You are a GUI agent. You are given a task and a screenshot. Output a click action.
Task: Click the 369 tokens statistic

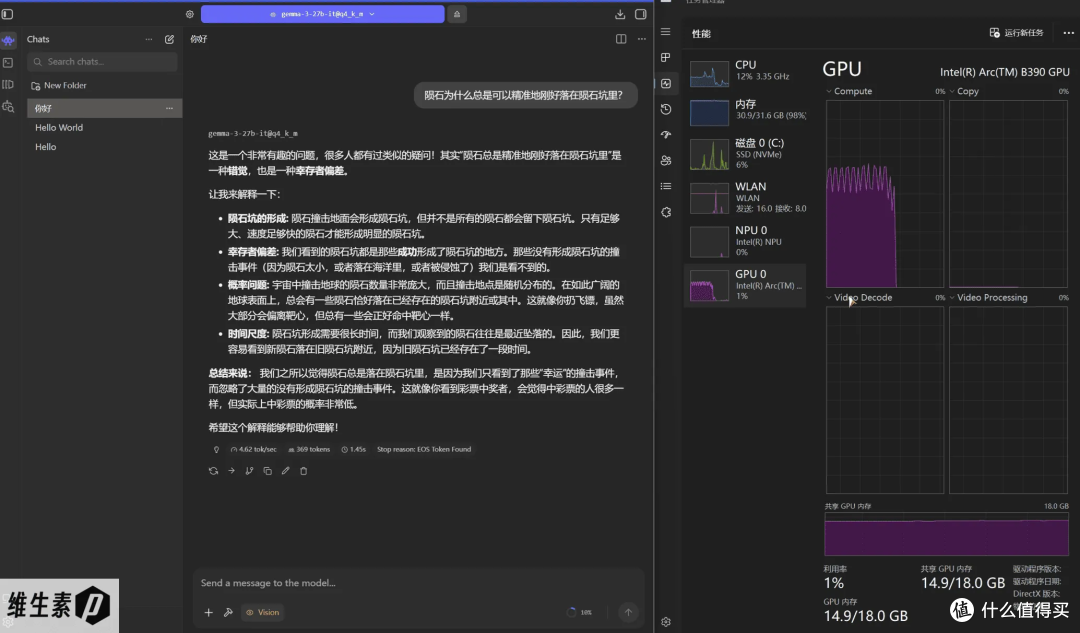pyautogui.click(x=309, y=449)
